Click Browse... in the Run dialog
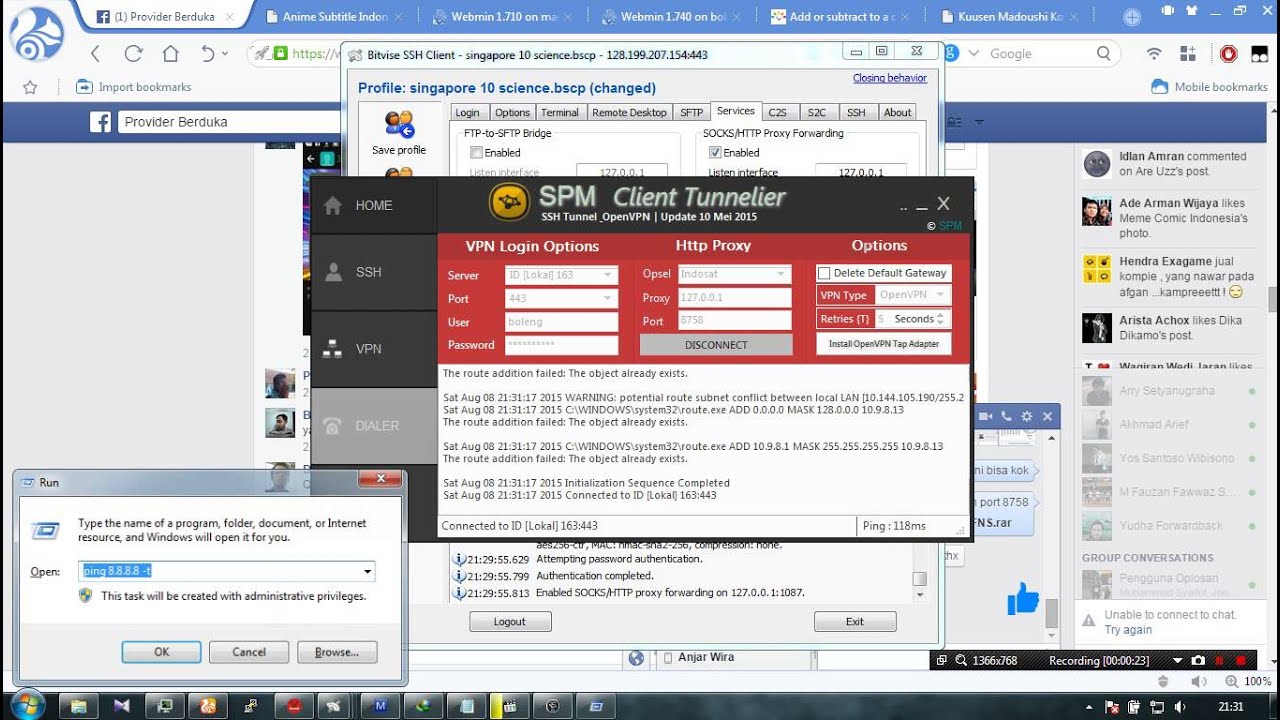 pyautogui.click(x=337, y=652)
